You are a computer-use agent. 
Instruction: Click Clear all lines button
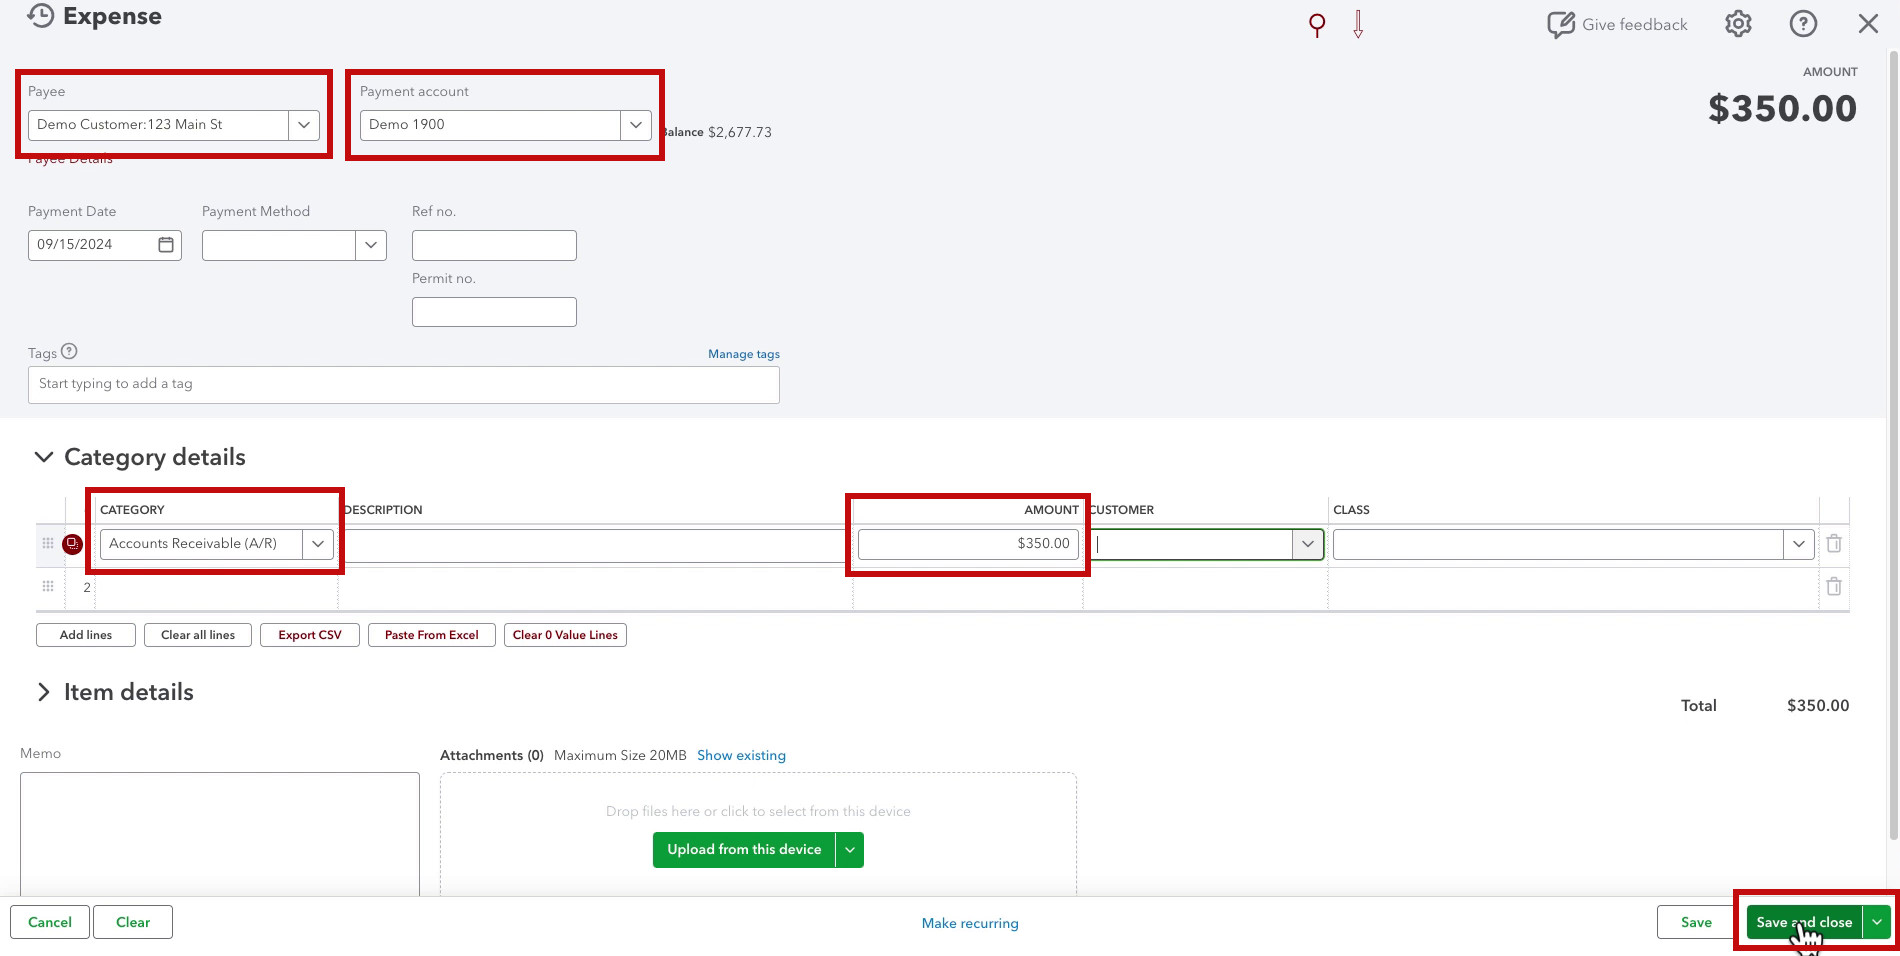pos(198,635)
